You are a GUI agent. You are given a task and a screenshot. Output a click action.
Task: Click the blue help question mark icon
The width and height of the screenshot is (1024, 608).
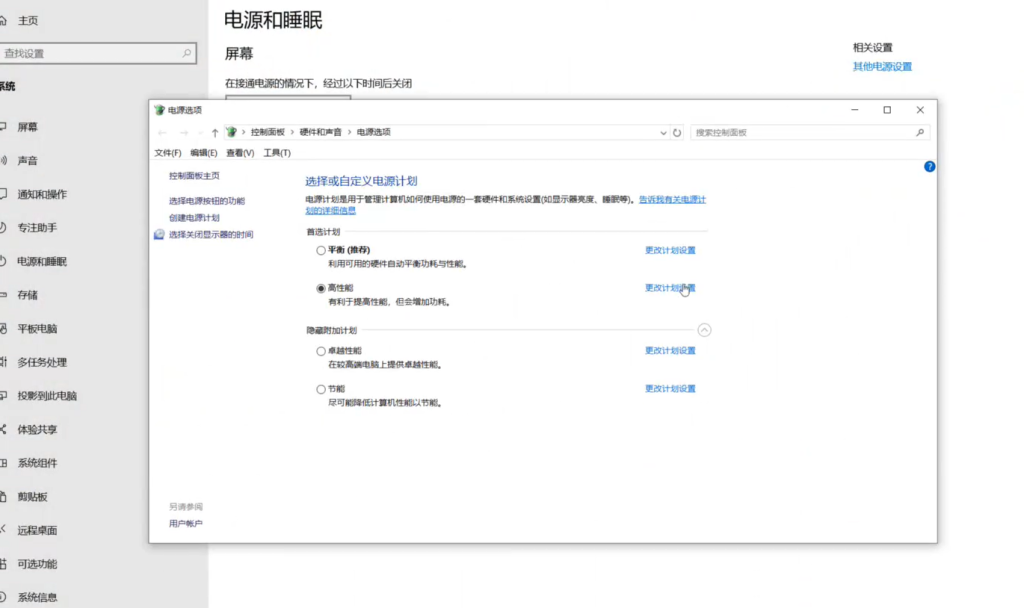(929, 166)
